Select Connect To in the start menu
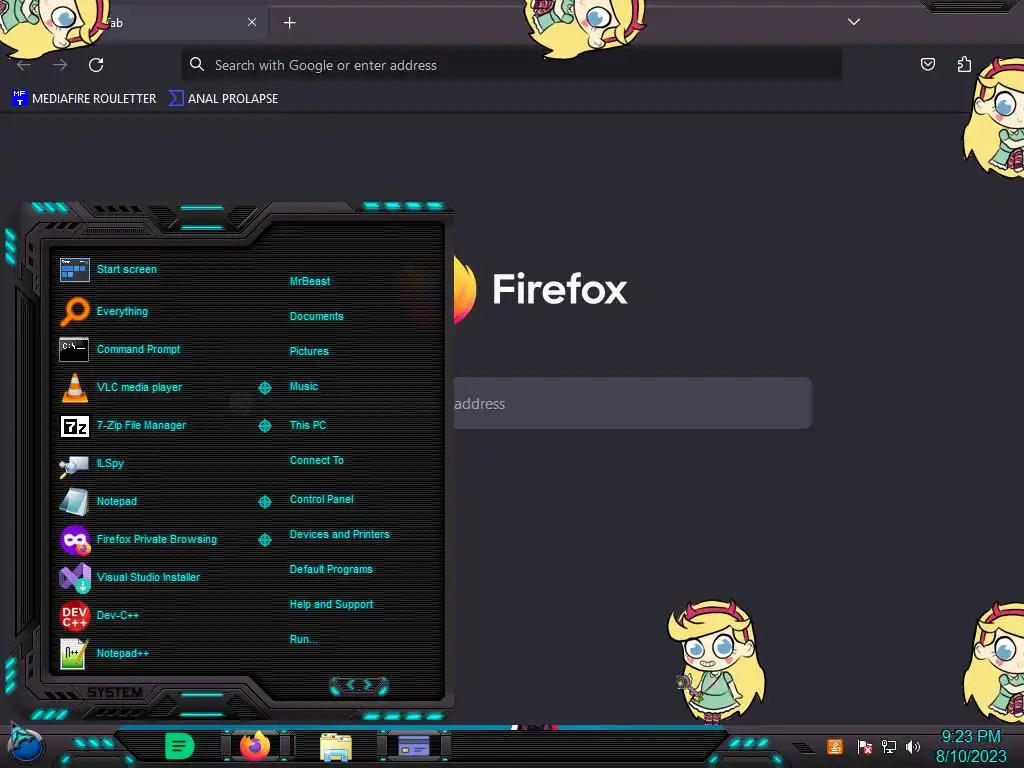1024x768 pixels. click(x=316, y=460)
